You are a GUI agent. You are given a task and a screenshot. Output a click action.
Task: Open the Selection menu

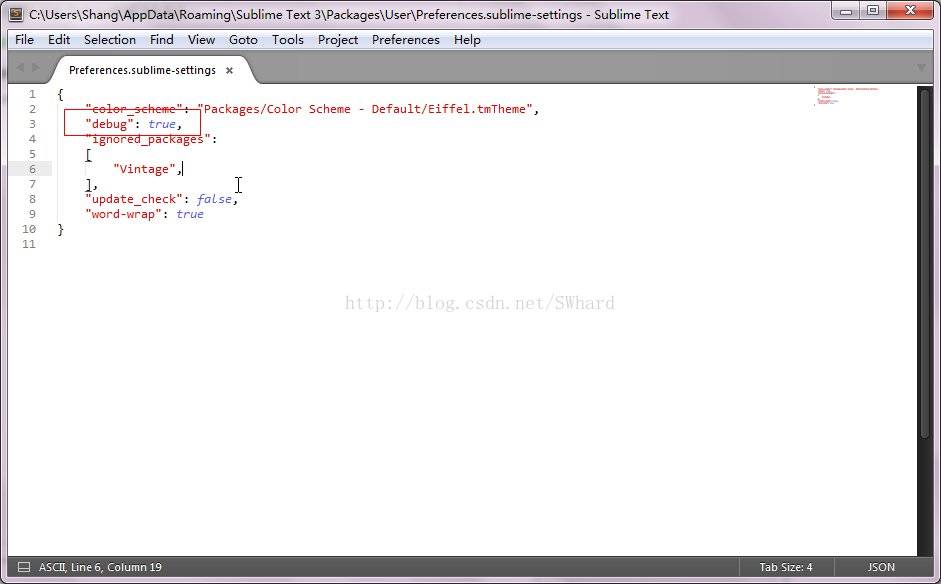pyautogui.click(x=110, y=40)
